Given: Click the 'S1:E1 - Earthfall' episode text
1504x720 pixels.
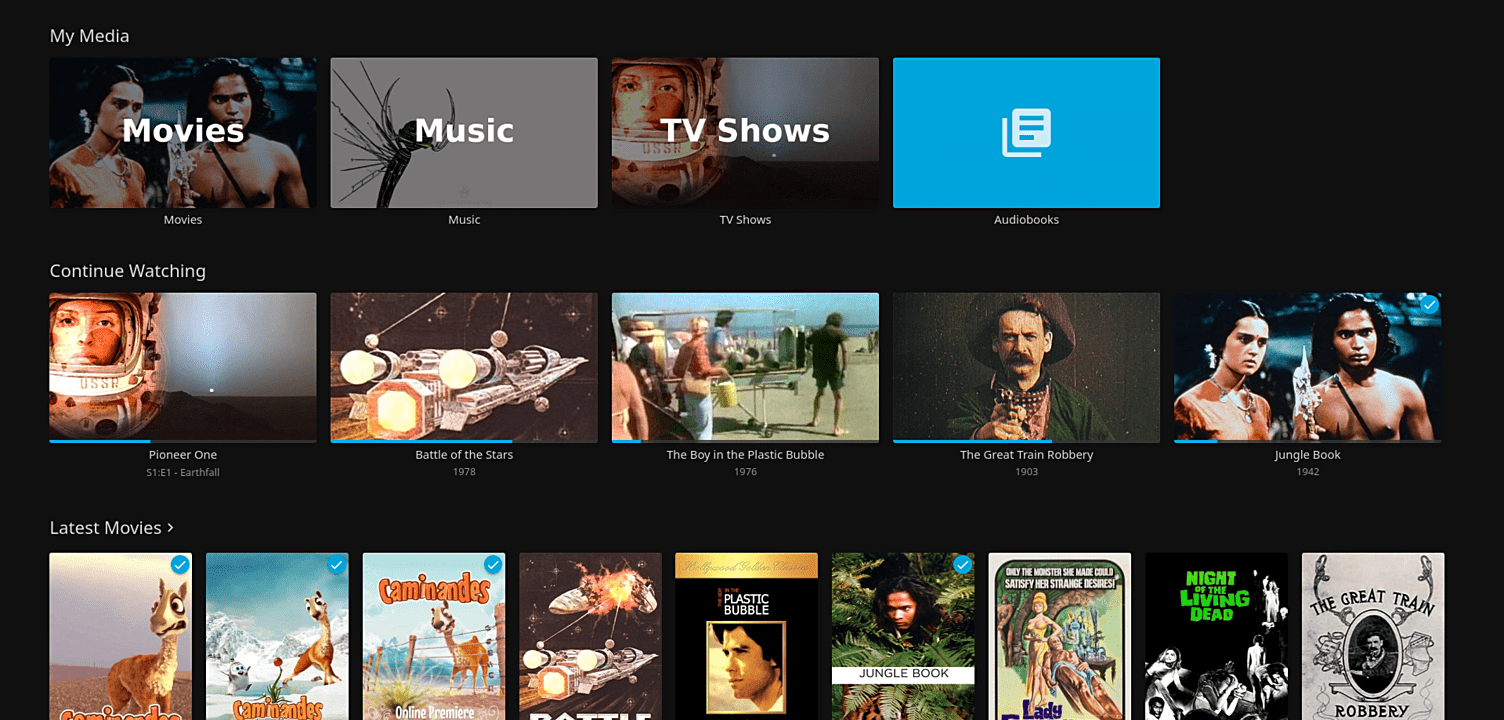Looking at the screenshot, I should click(183, 472).
